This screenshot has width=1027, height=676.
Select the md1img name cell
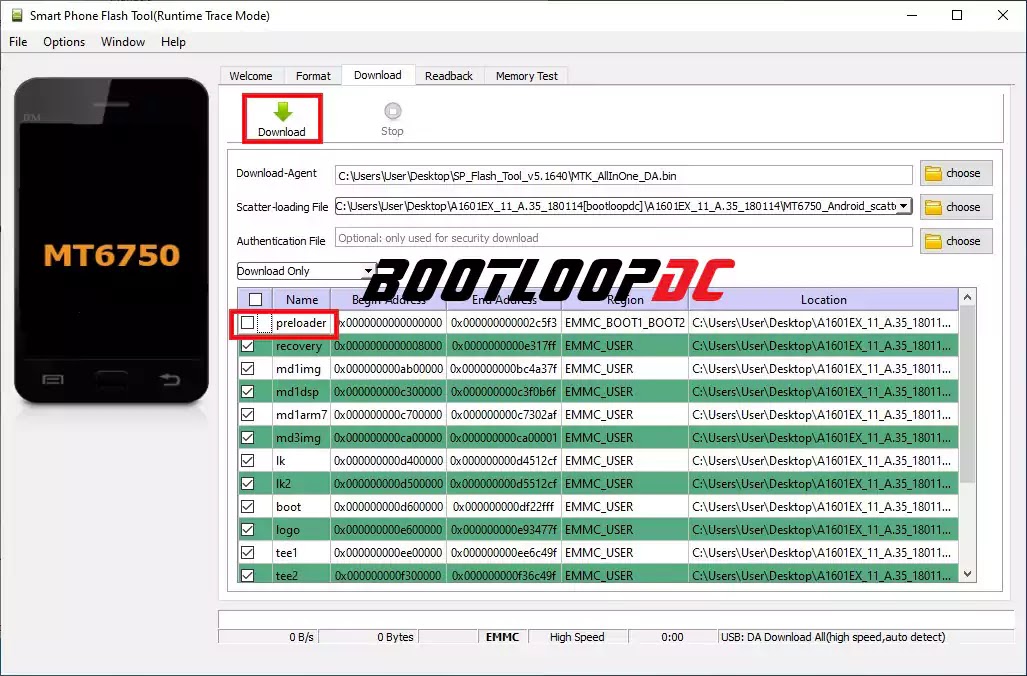(x=299, y=368)
